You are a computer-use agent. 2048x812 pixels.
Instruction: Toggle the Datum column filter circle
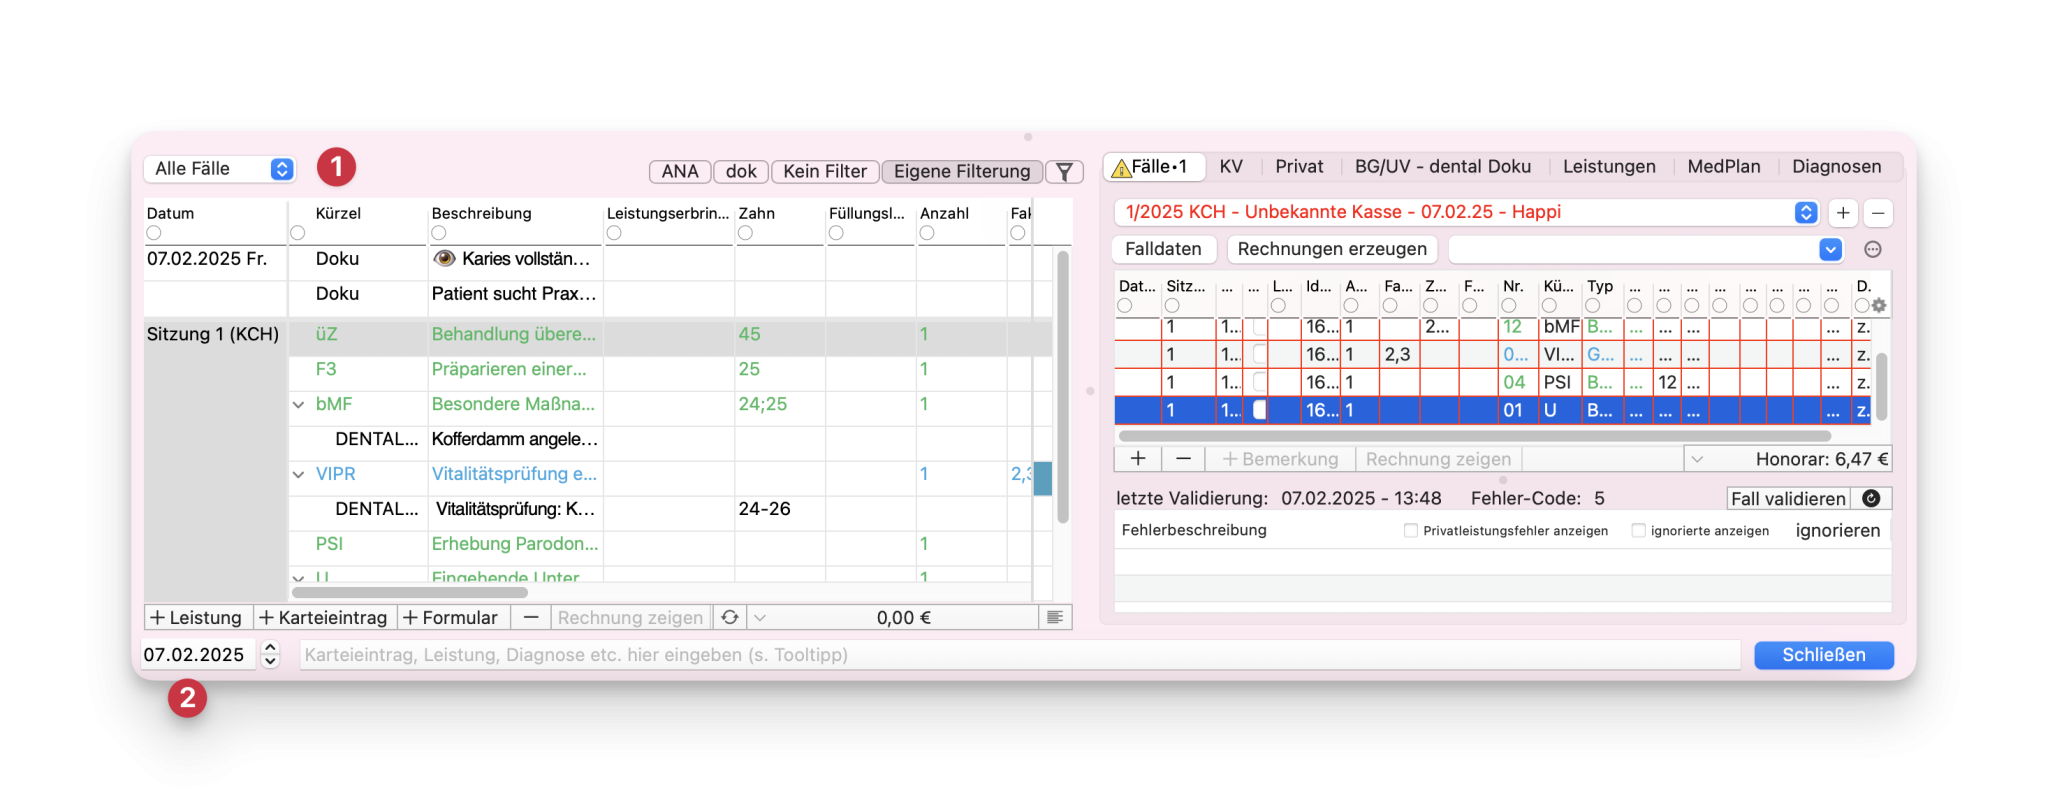(x=153, y=233)
